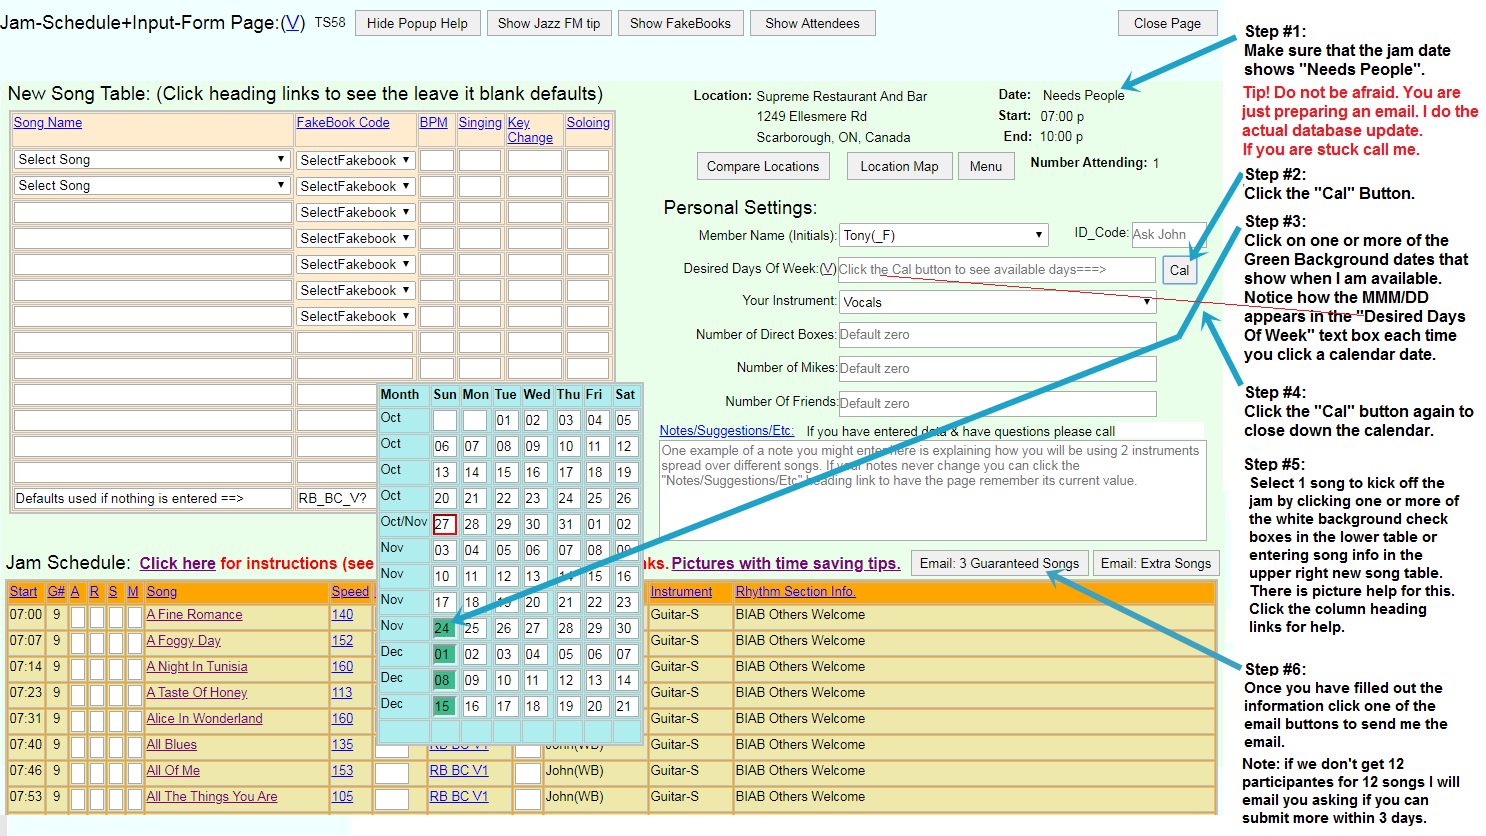Open the Key Change heading link

tap(530, 130)
